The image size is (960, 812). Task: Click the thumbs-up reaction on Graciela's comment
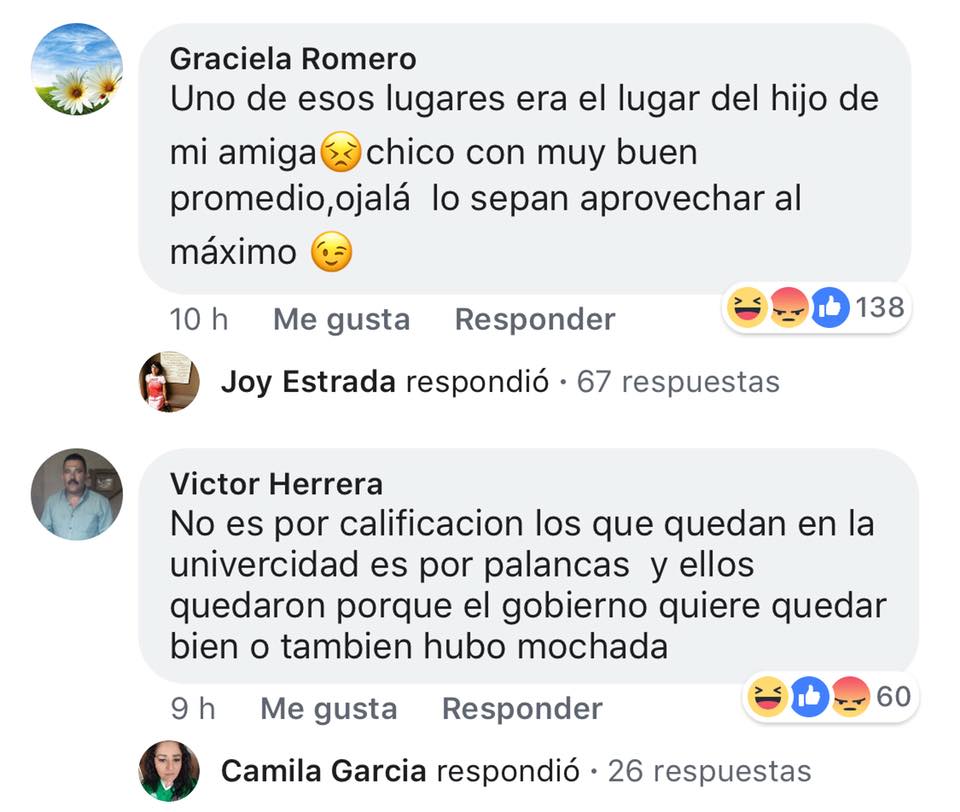[830, 307]
